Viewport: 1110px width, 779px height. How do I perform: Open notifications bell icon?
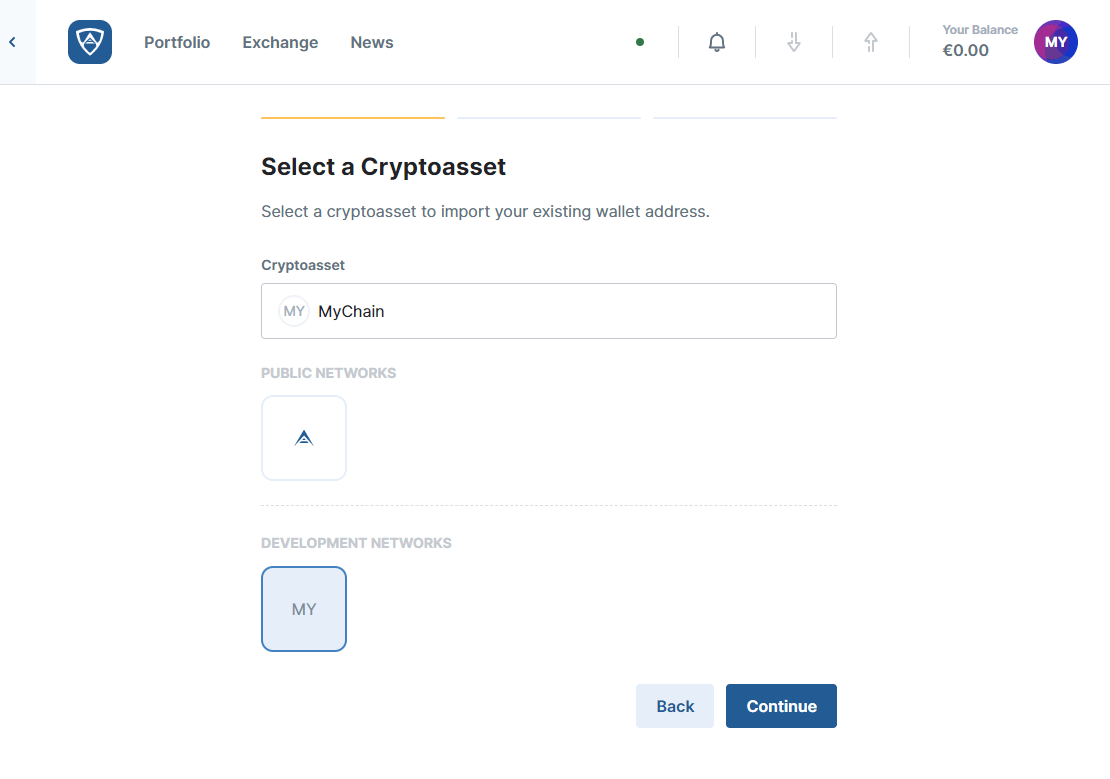(x=717, y=42)
